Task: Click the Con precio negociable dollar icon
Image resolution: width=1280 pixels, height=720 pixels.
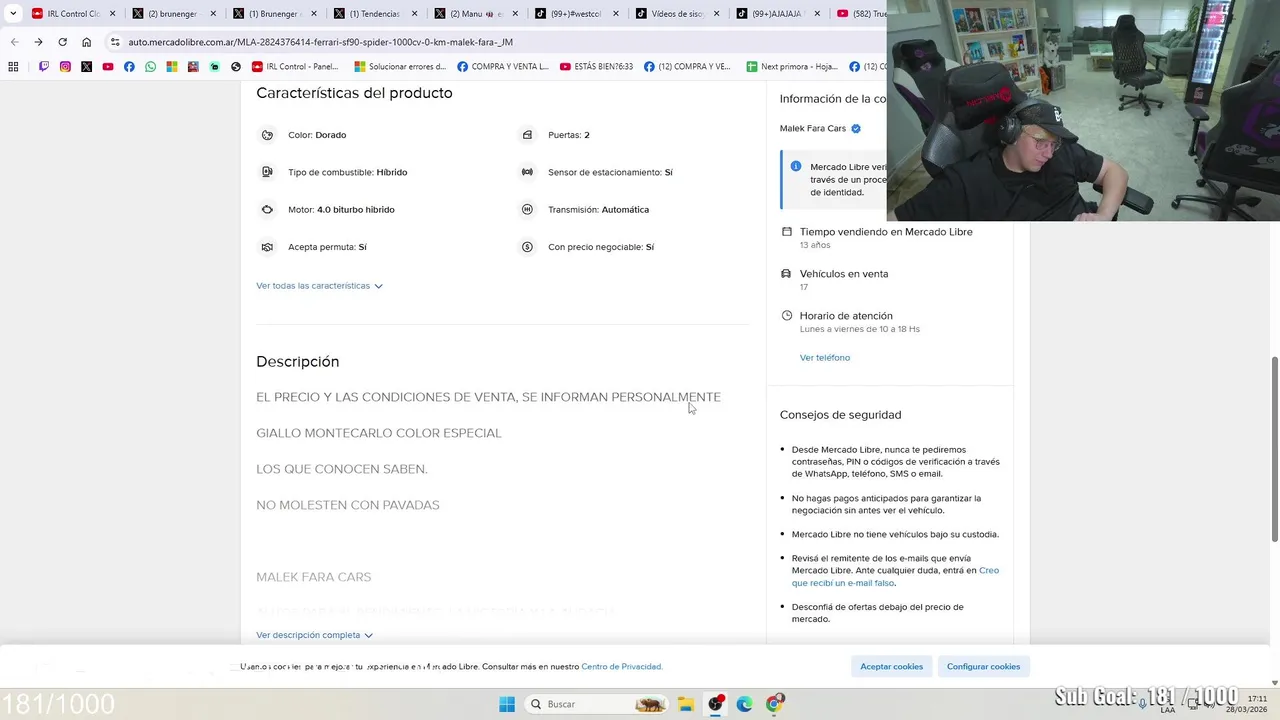Action: pyautogui.click(x=527, y=247)
